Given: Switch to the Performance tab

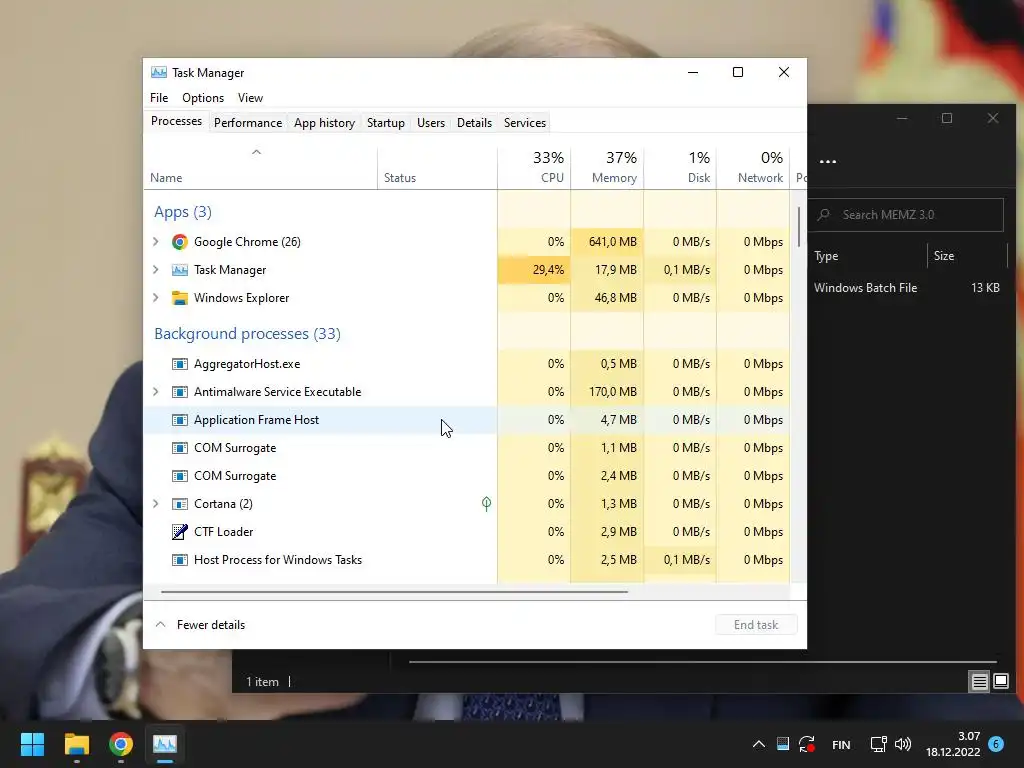Looking at the screenshot, I should tap(248, 123).
